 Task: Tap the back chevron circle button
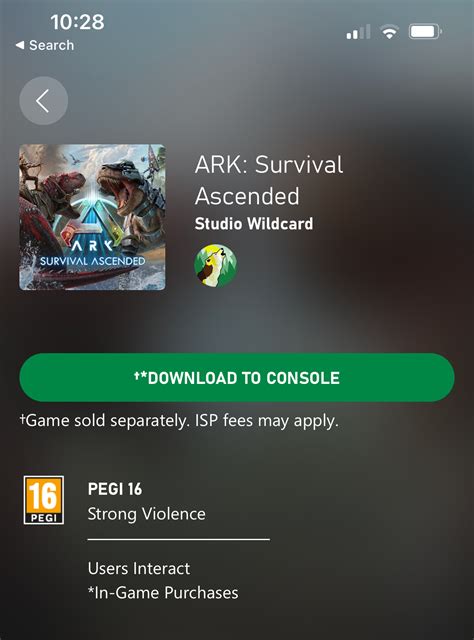43,100
